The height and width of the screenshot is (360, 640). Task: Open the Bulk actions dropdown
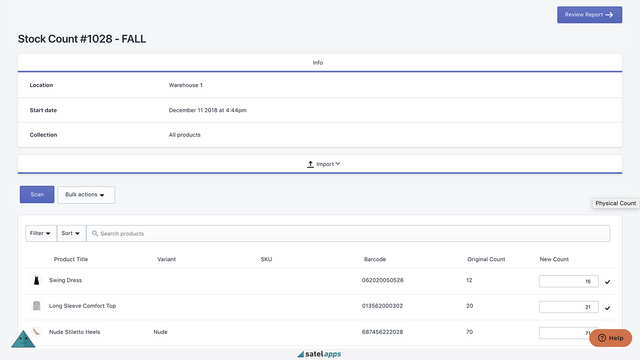pos(86,195)
